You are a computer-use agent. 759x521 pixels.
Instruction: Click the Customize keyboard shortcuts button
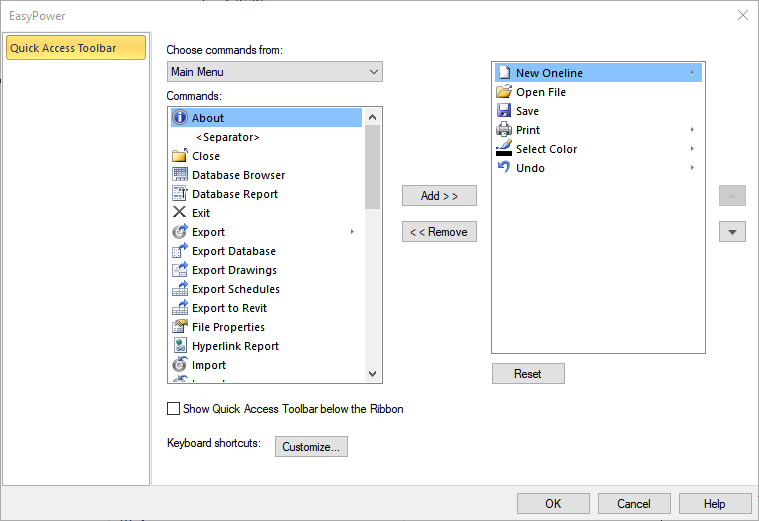click(311, 447)
